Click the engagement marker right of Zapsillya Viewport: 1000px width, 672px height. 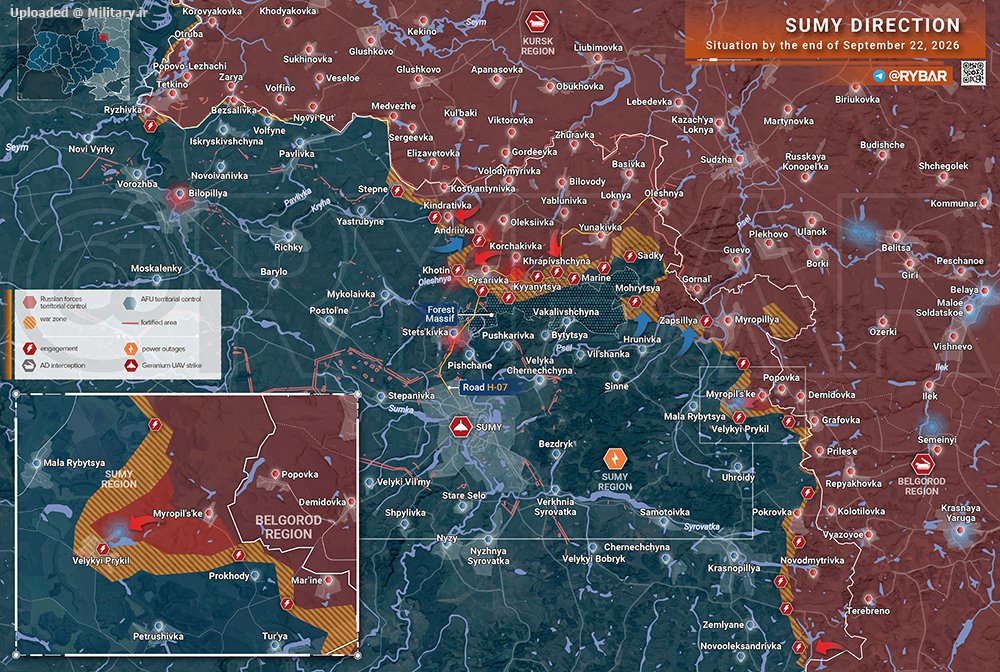[706, 321]
